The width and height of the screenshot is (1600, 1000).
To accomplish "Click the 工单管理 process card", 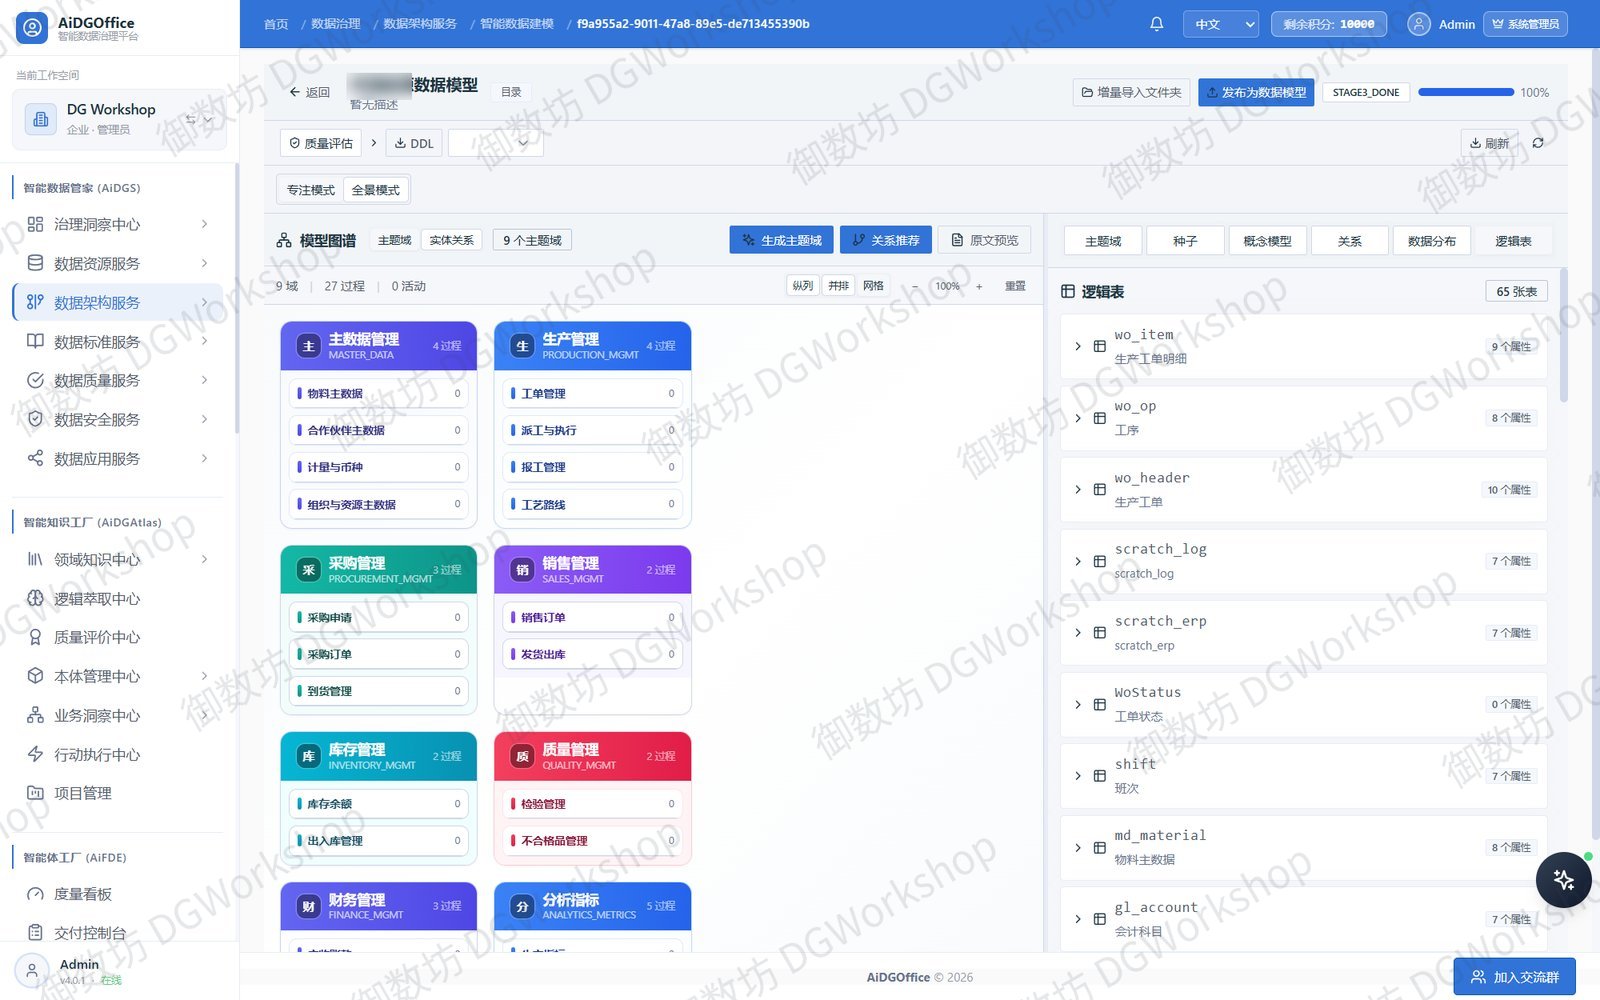I will pos(593,393).
